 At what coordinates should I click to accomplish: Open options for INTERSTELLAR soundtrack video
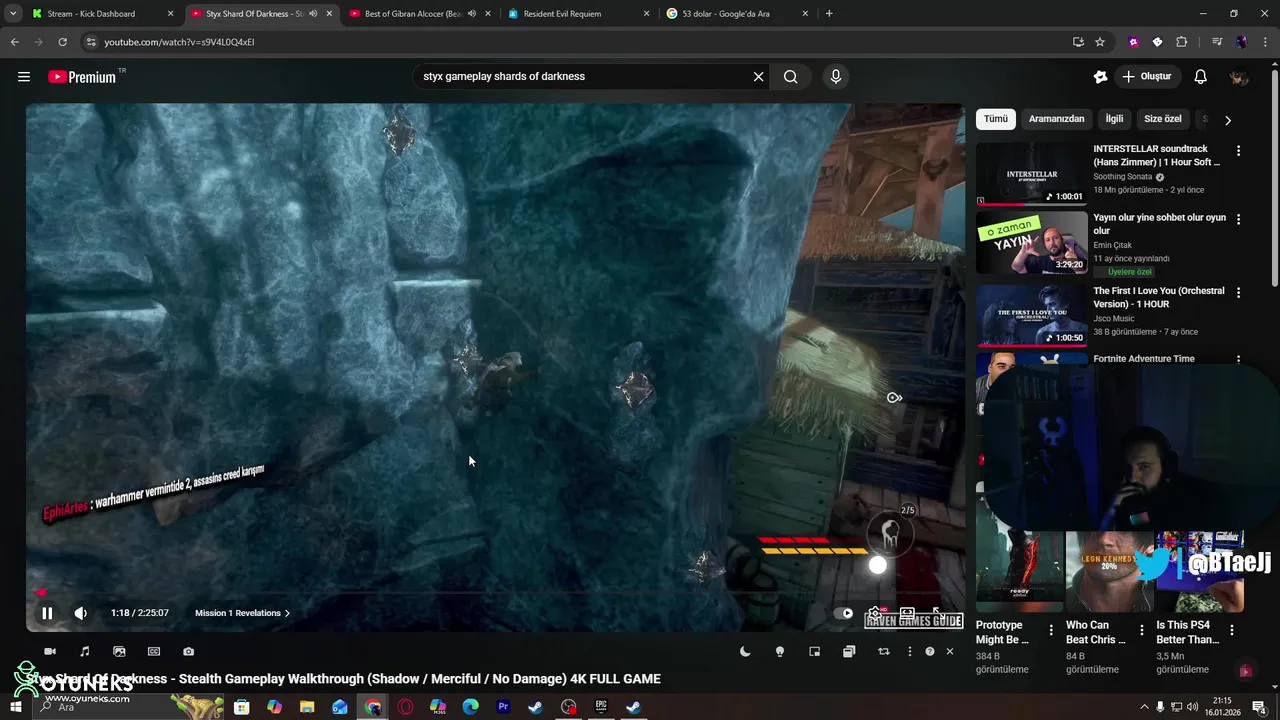[x=1238, y=151]
